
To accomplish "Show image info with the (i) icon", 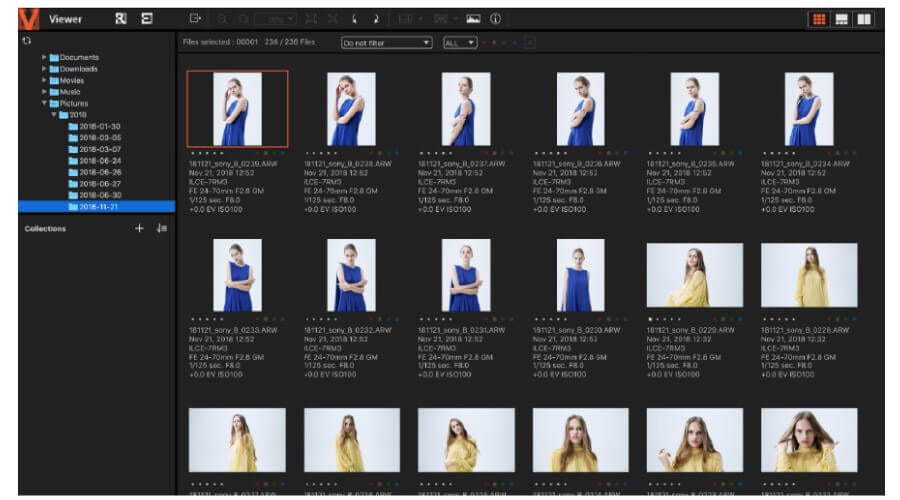I will [495, 19].
